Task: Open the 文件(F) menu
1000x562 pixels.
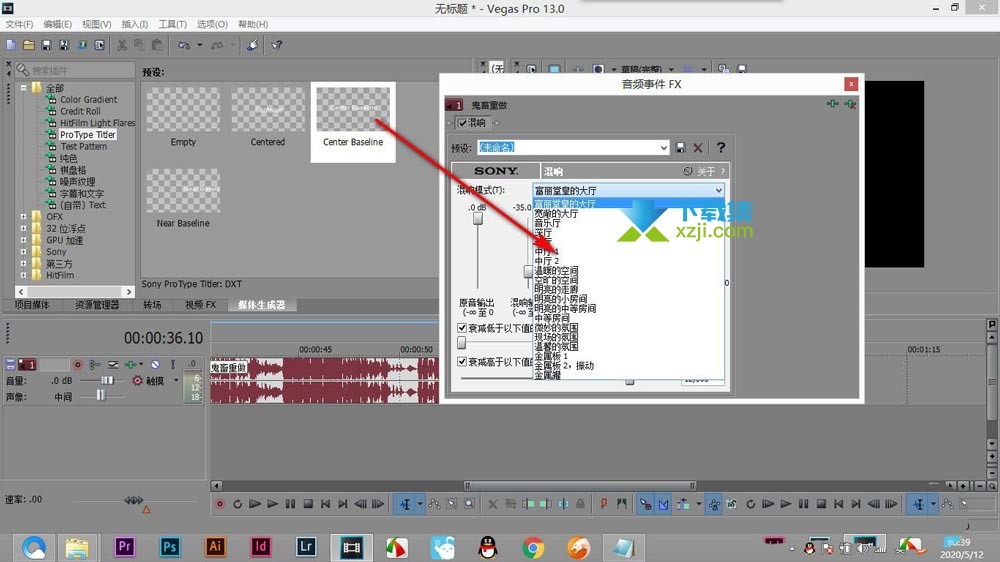Action: (19, 24)
